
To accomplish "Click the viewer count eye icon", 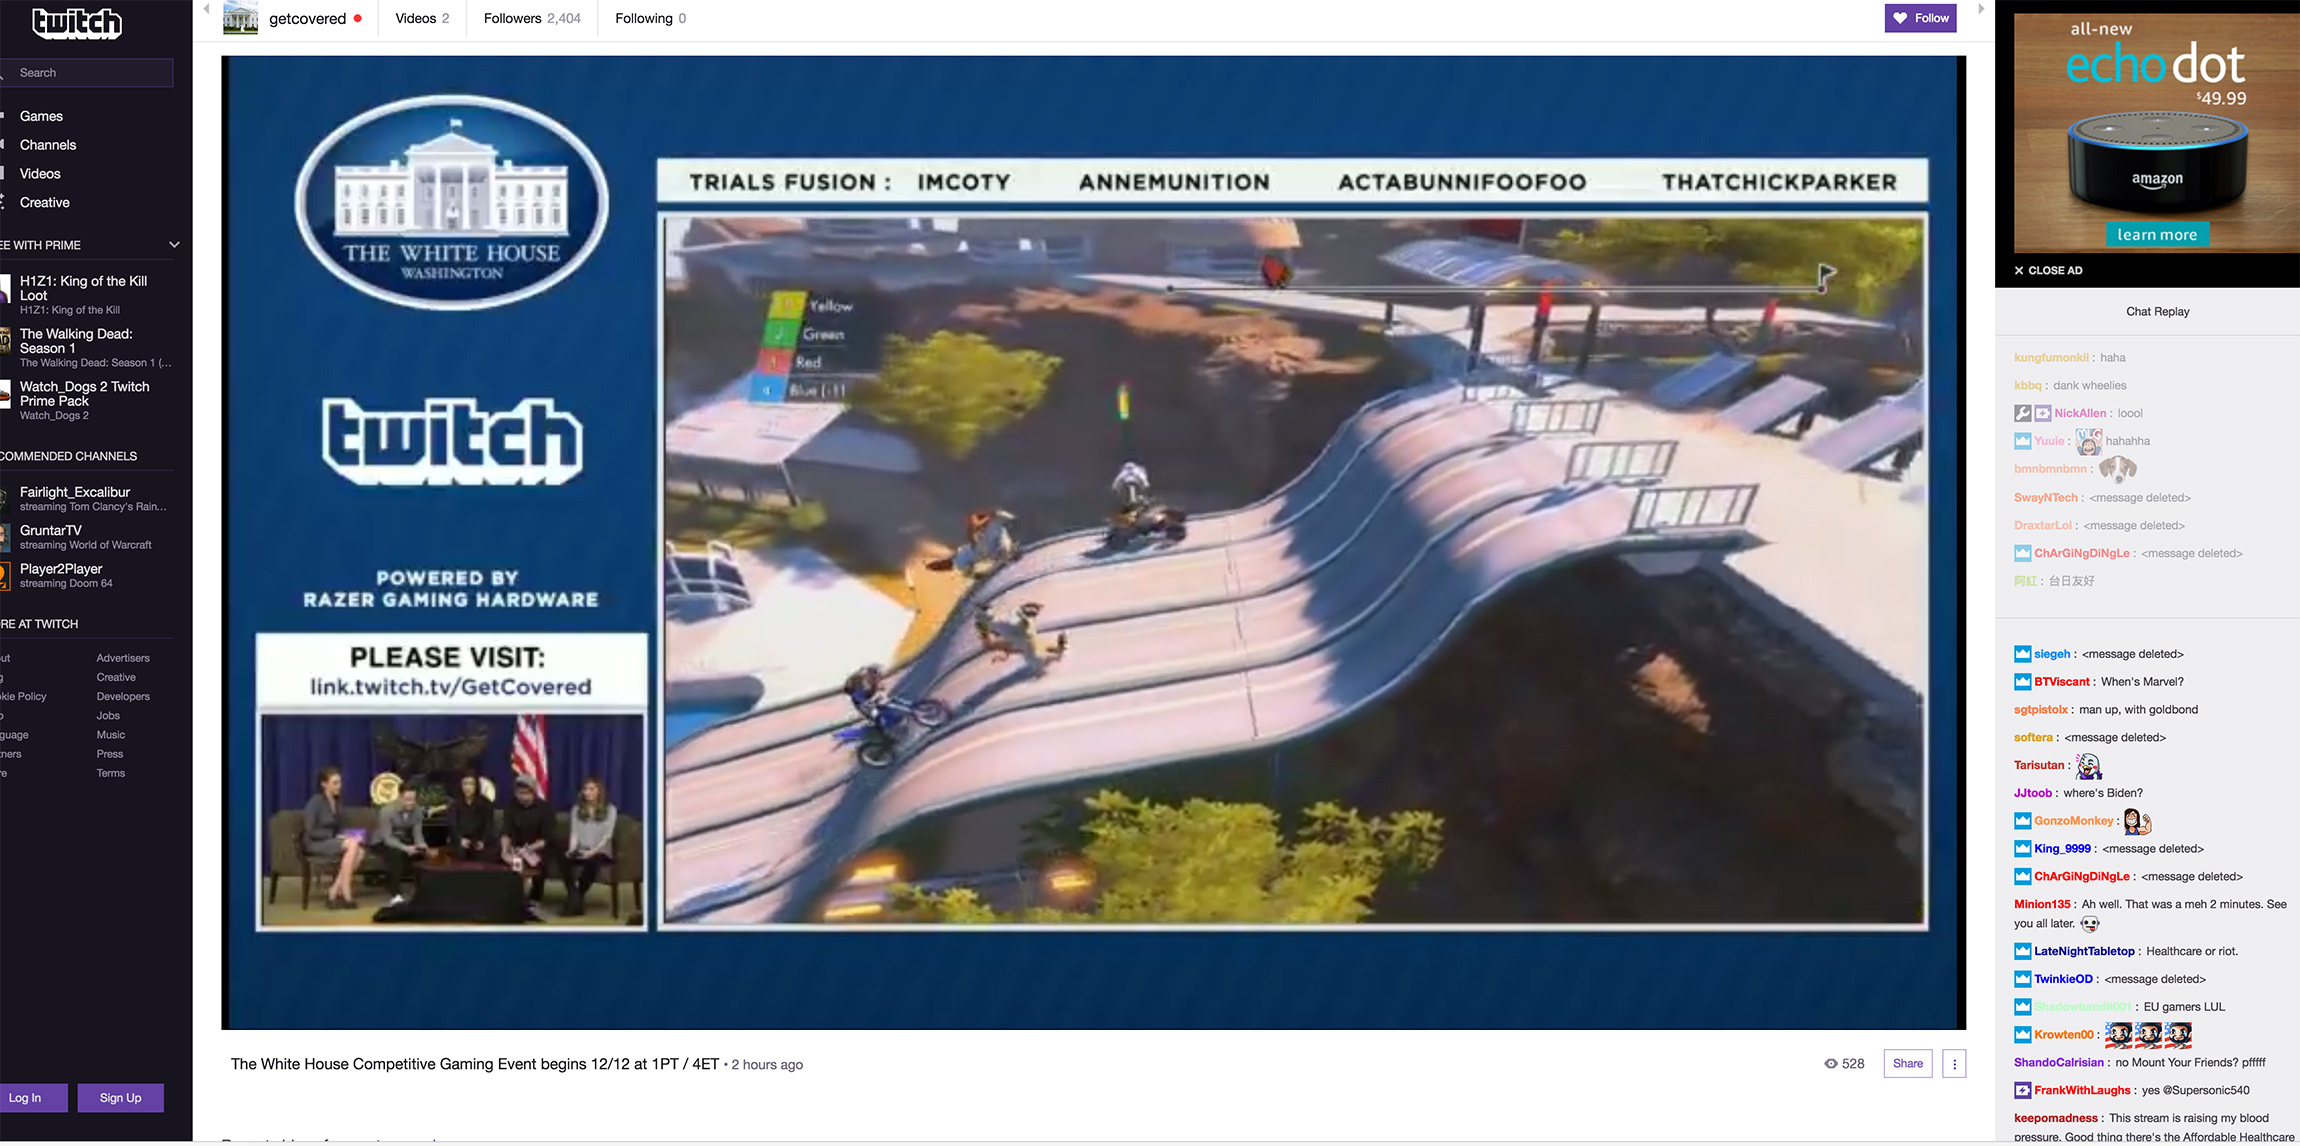I will pyautogui.click(x=1831, y=1064).
